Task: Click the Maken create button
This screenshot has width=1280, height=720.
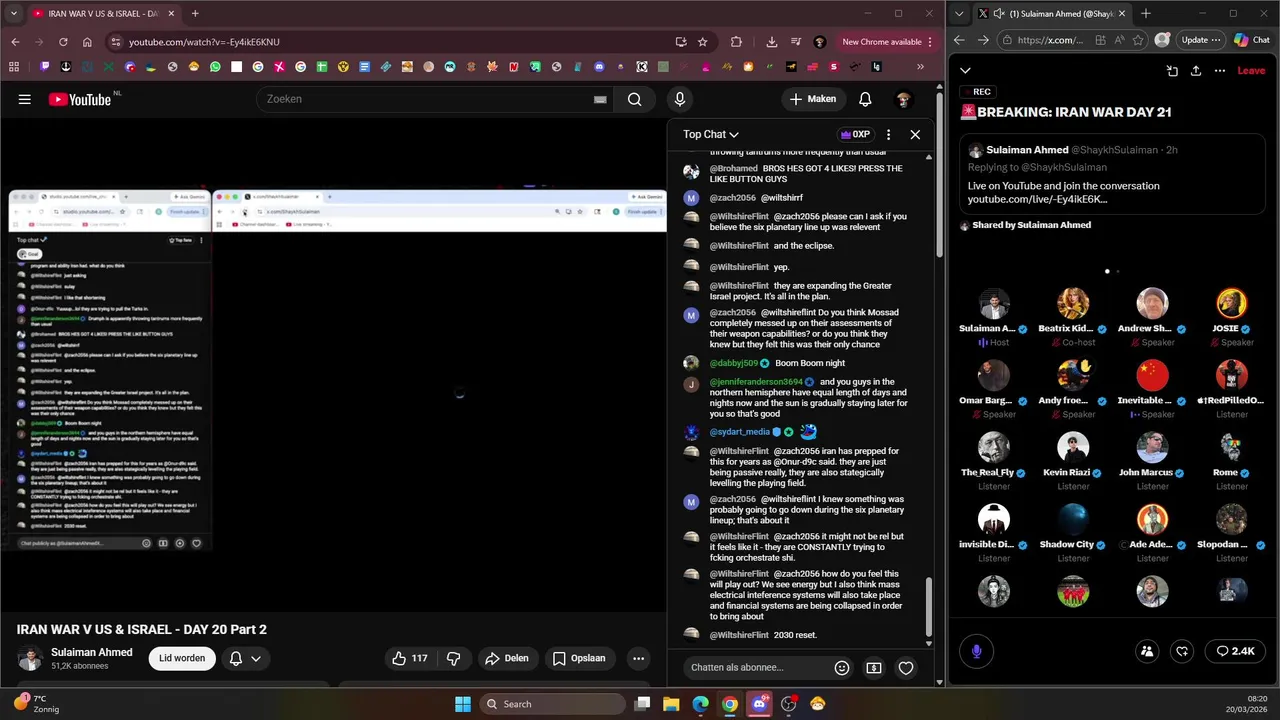Action: (813, 99)
